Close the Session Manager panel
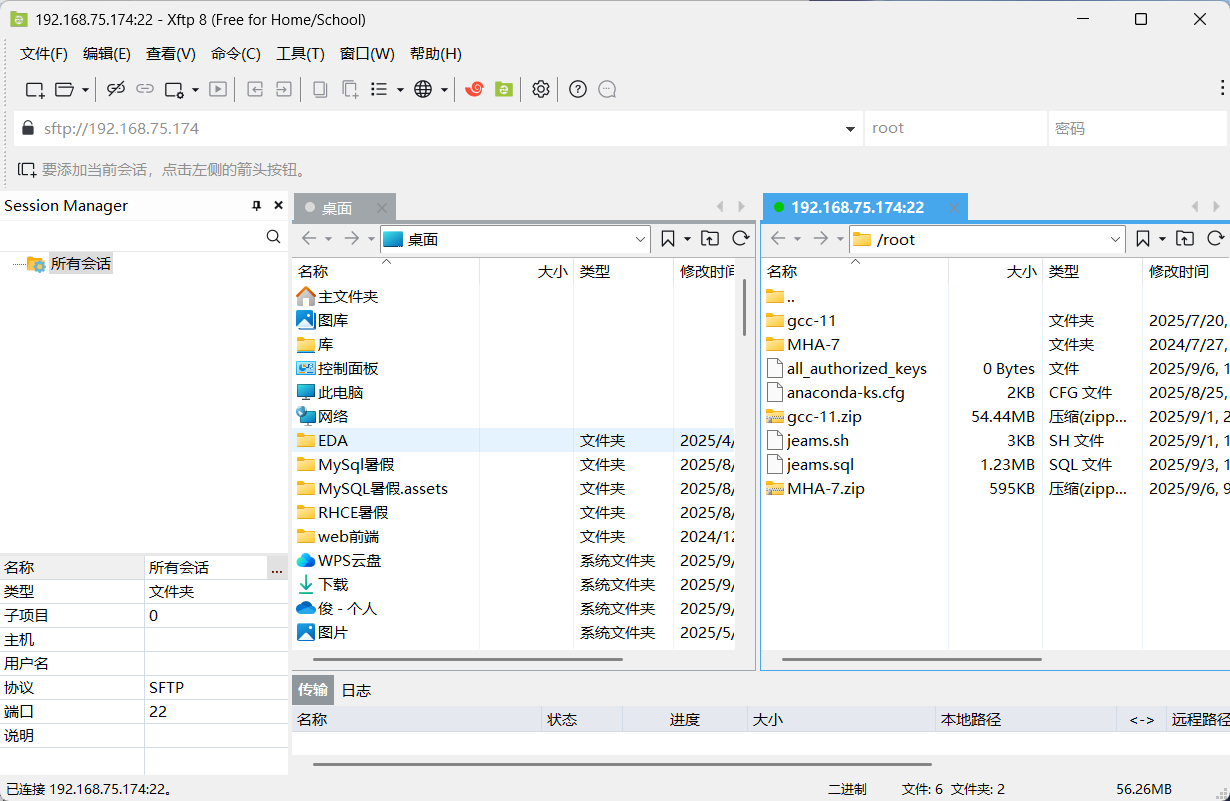The height and width of the screenshot is (801, 1230). click(278, 205)
